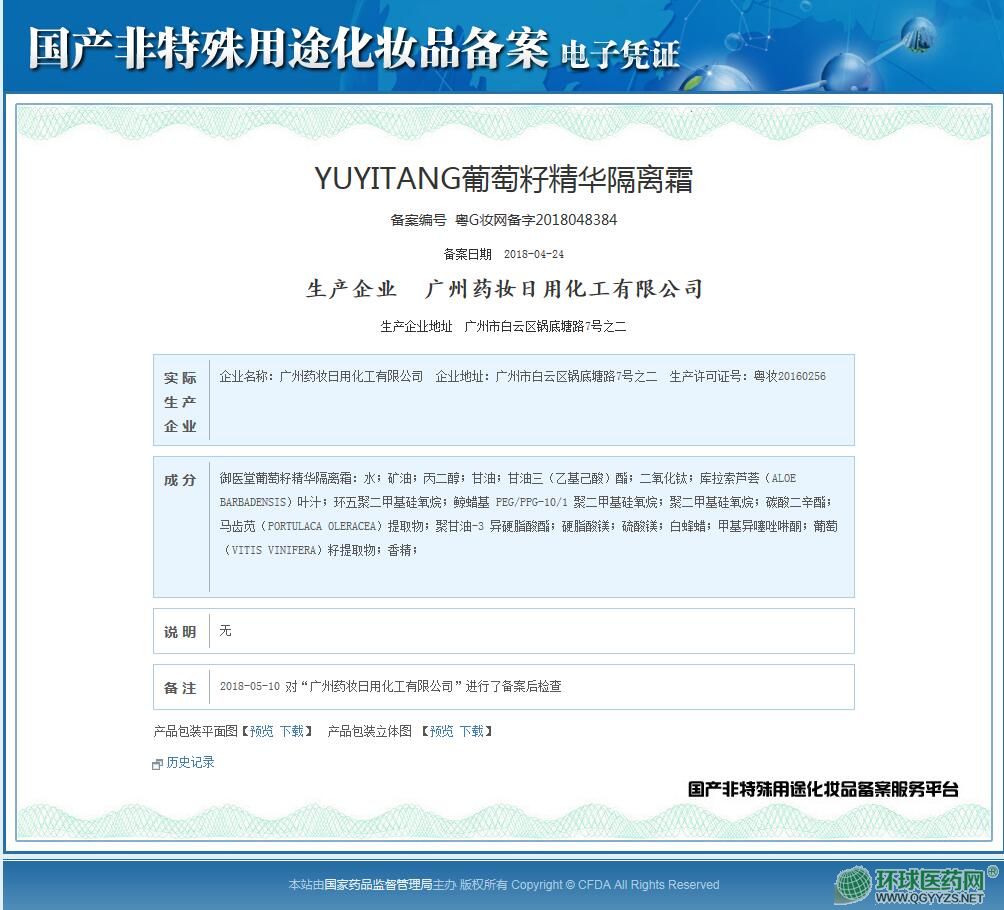Click the 国产非特殊用途化妆品备案 header title
Screen dimensions: 1004x910
(x=288, y=48)
